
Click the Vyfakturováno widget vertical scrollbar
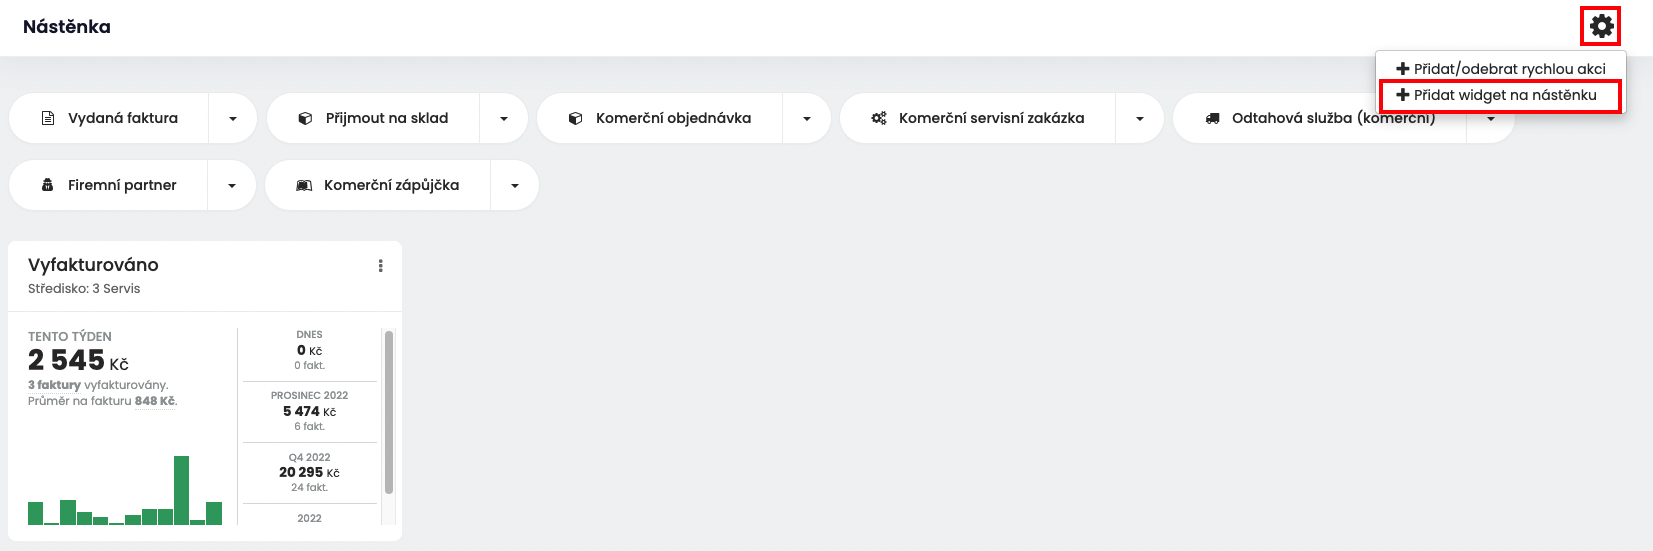[x=389, y=413]
